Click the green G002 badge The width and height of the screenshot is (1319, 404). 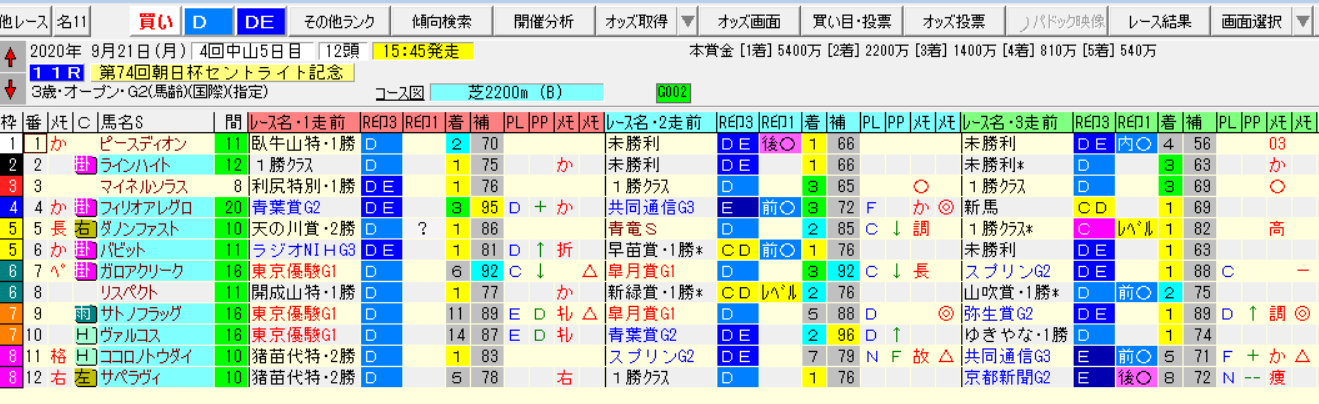(673, 92)
